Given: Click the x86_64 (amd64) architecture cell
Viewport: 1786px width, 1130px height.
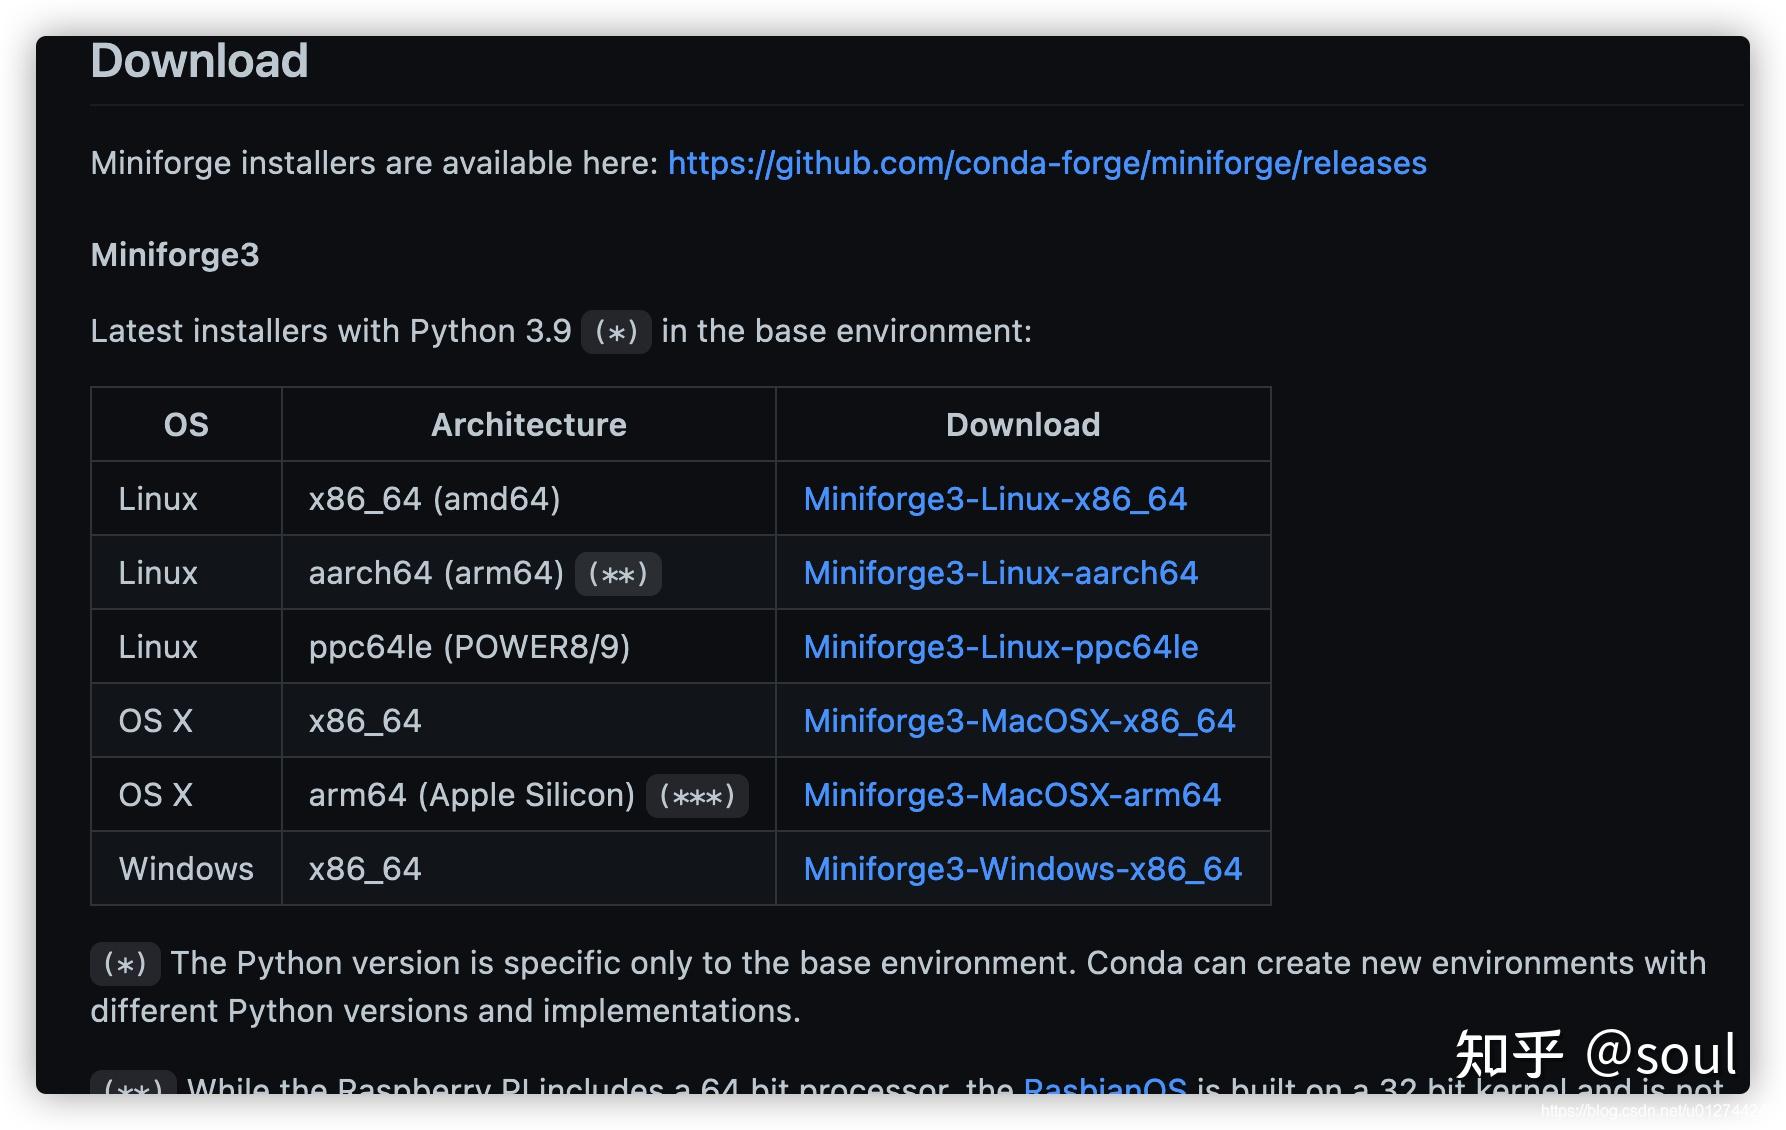Looking at the screenshot, I should 434,499.
